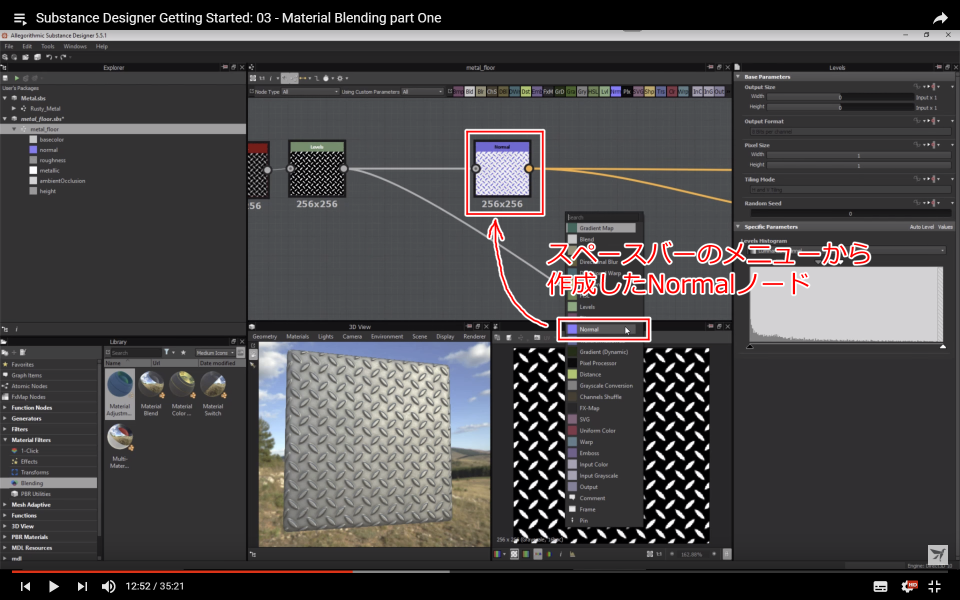The image size is (960, 600).
Task: Select the Normal node in the graph
Action: (502, 169)
